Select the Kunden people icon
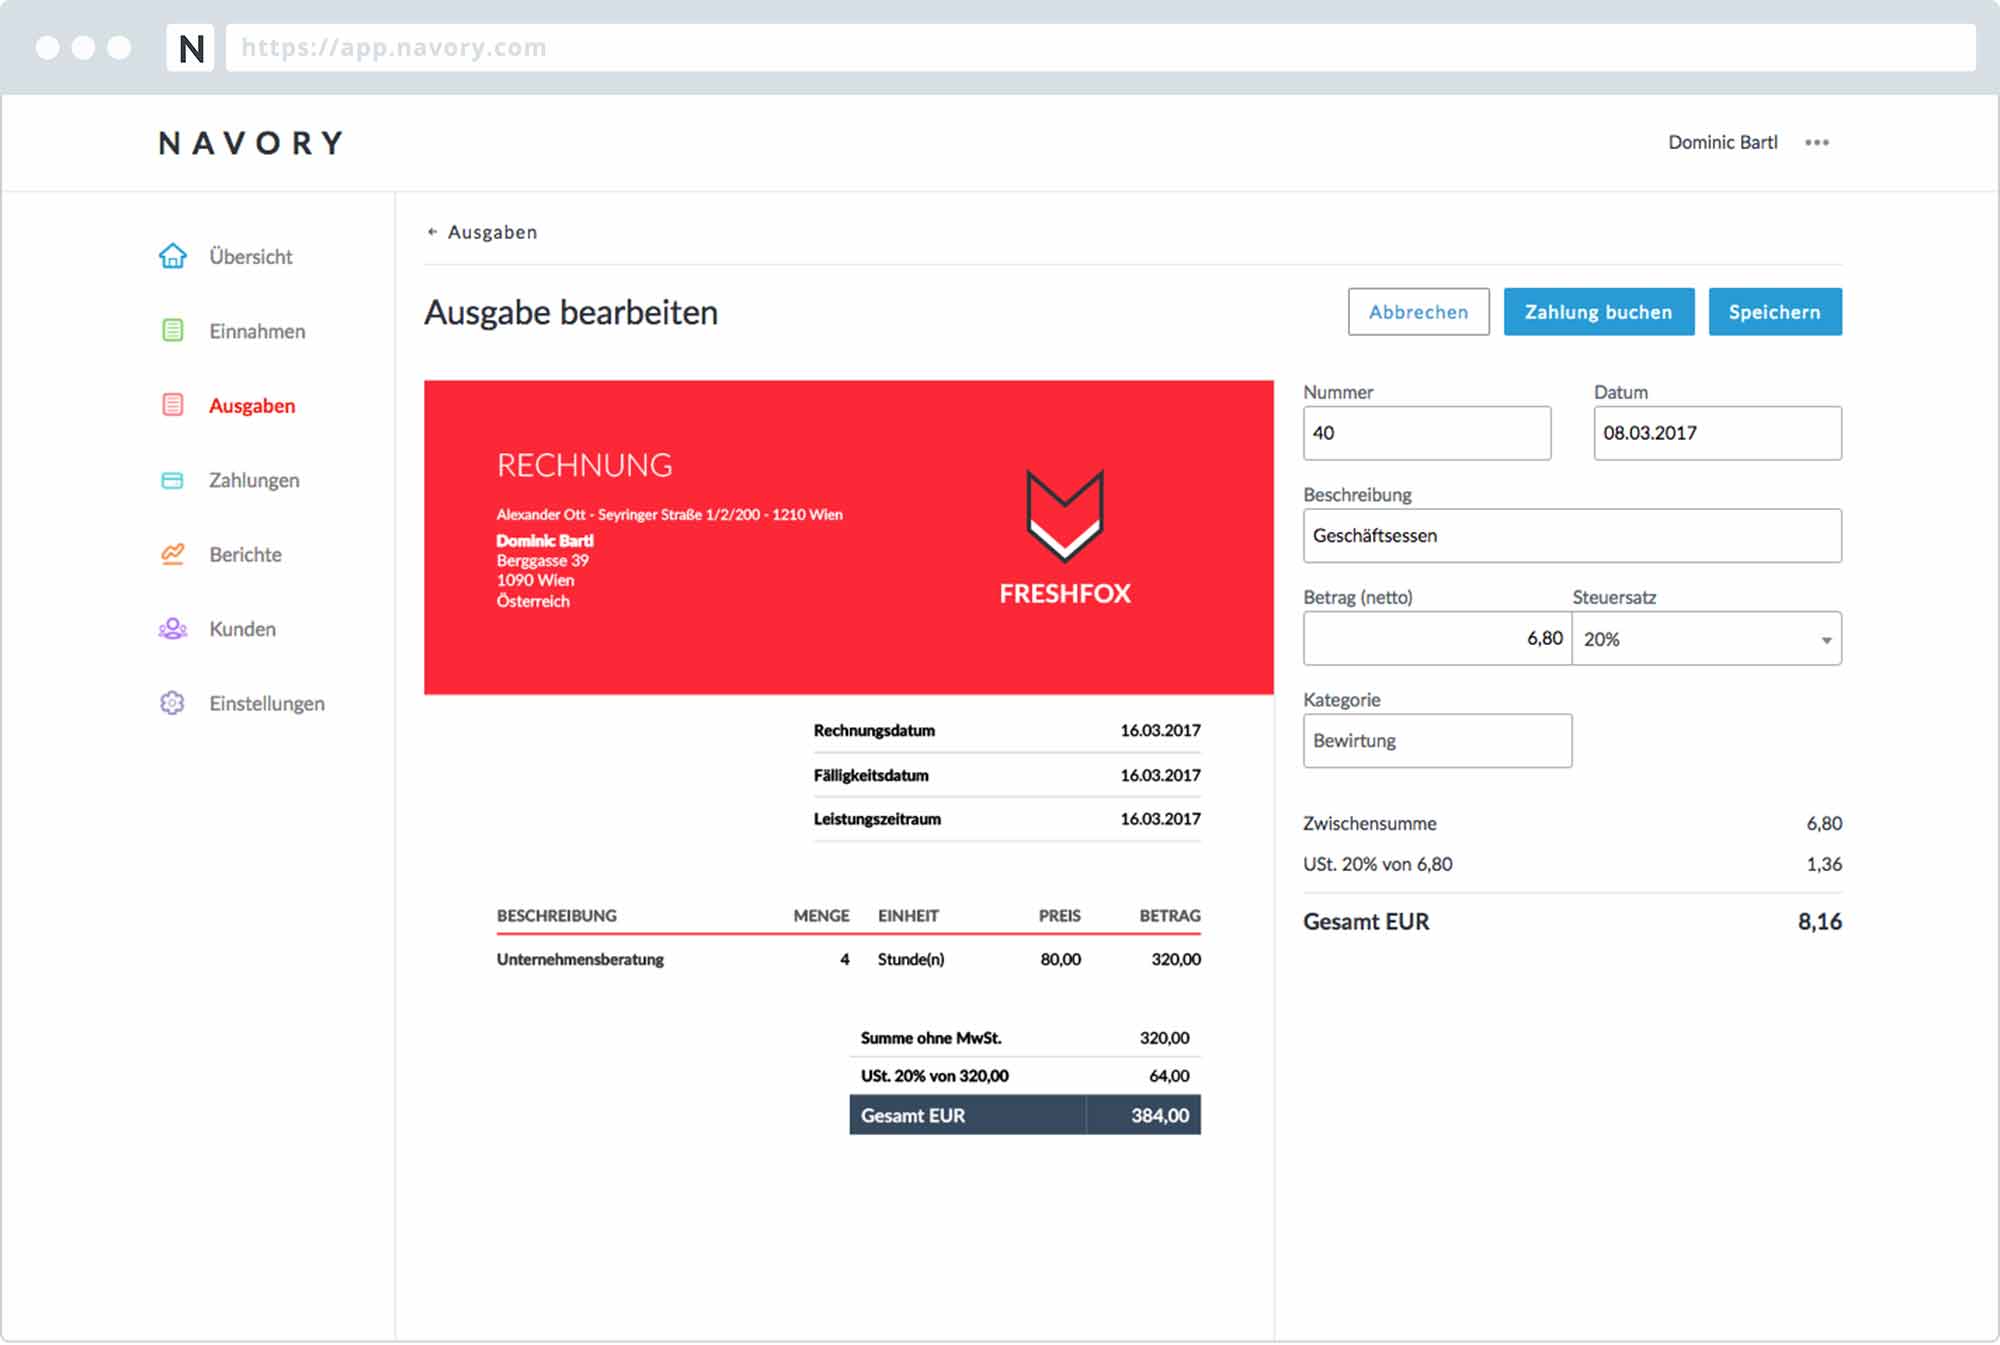Viewport: 2000px width, 1345px height. point(173,628)
